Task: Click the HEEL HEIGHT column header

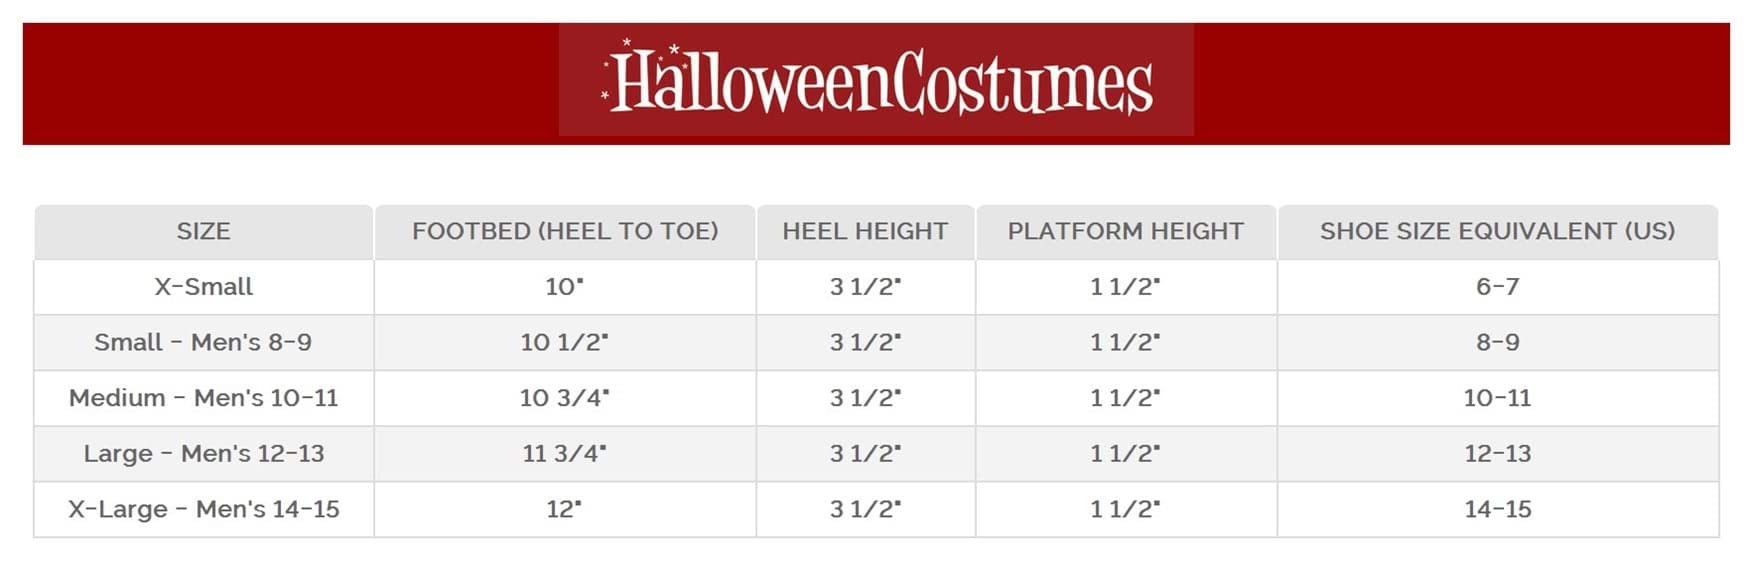Action: (865, 232)
